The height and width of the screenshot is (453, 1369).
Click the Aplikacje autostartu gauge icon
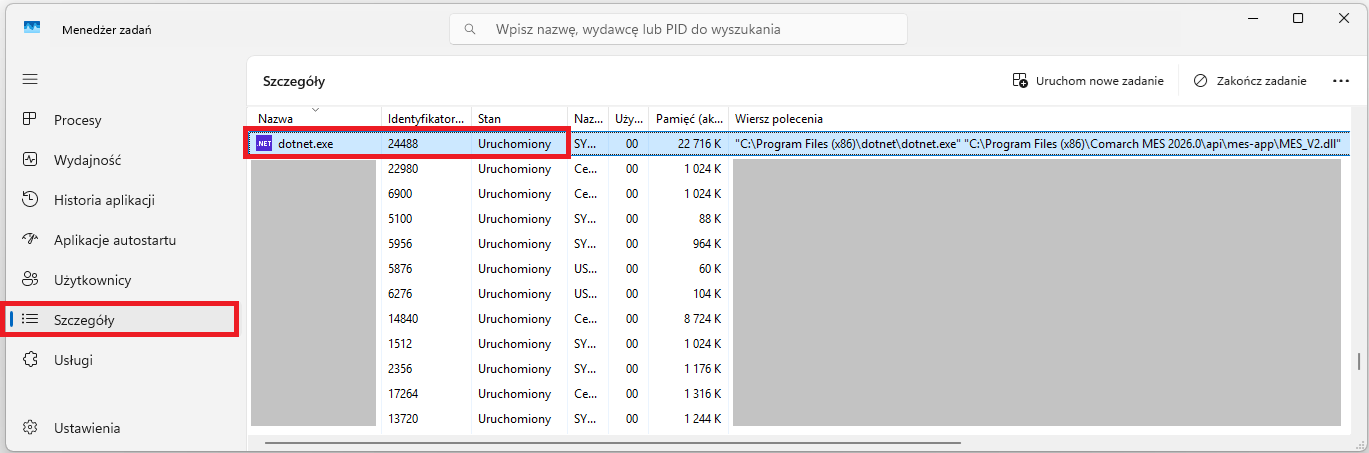point(30,240)
